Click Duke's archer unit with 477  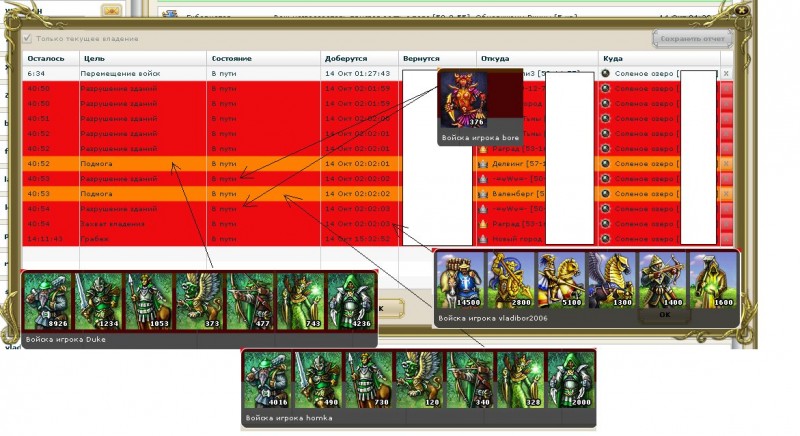click(249, 301)
